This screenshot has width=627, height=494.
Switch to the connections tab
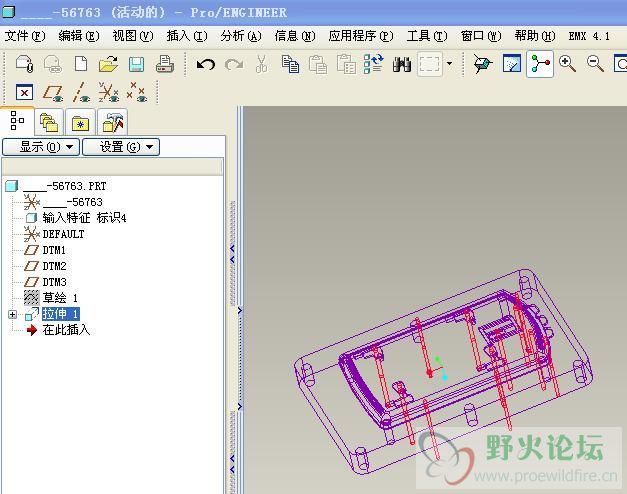(x=112, y=122)
